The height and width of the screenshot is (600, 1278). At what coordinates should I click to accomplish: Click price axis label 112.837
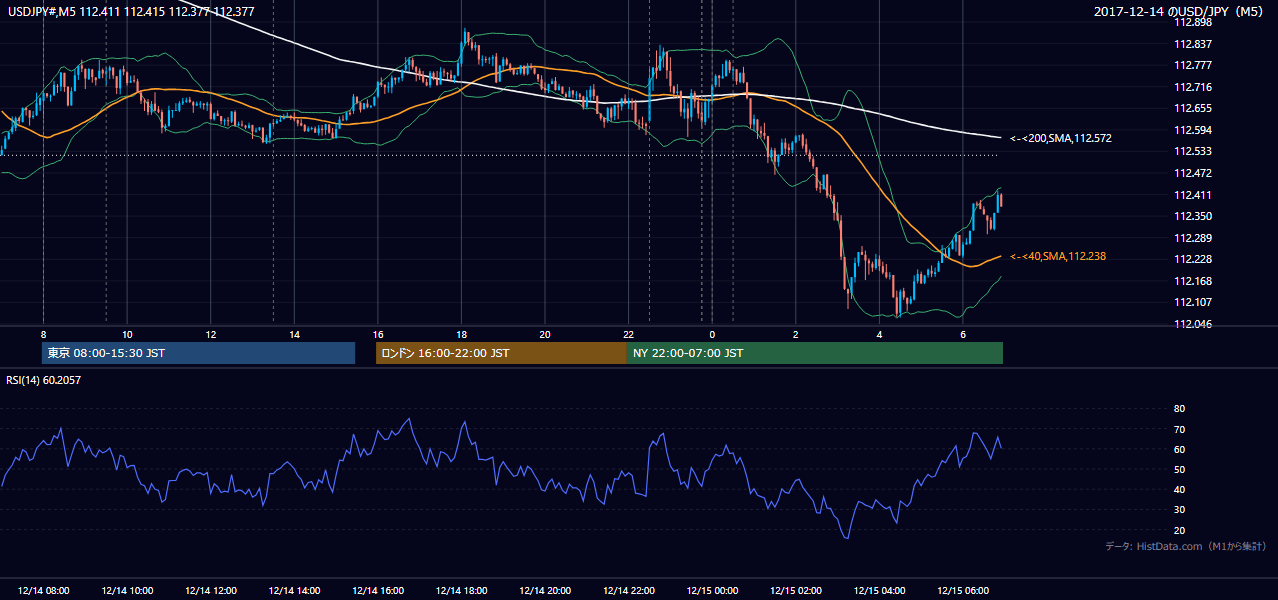[1192, 44]
